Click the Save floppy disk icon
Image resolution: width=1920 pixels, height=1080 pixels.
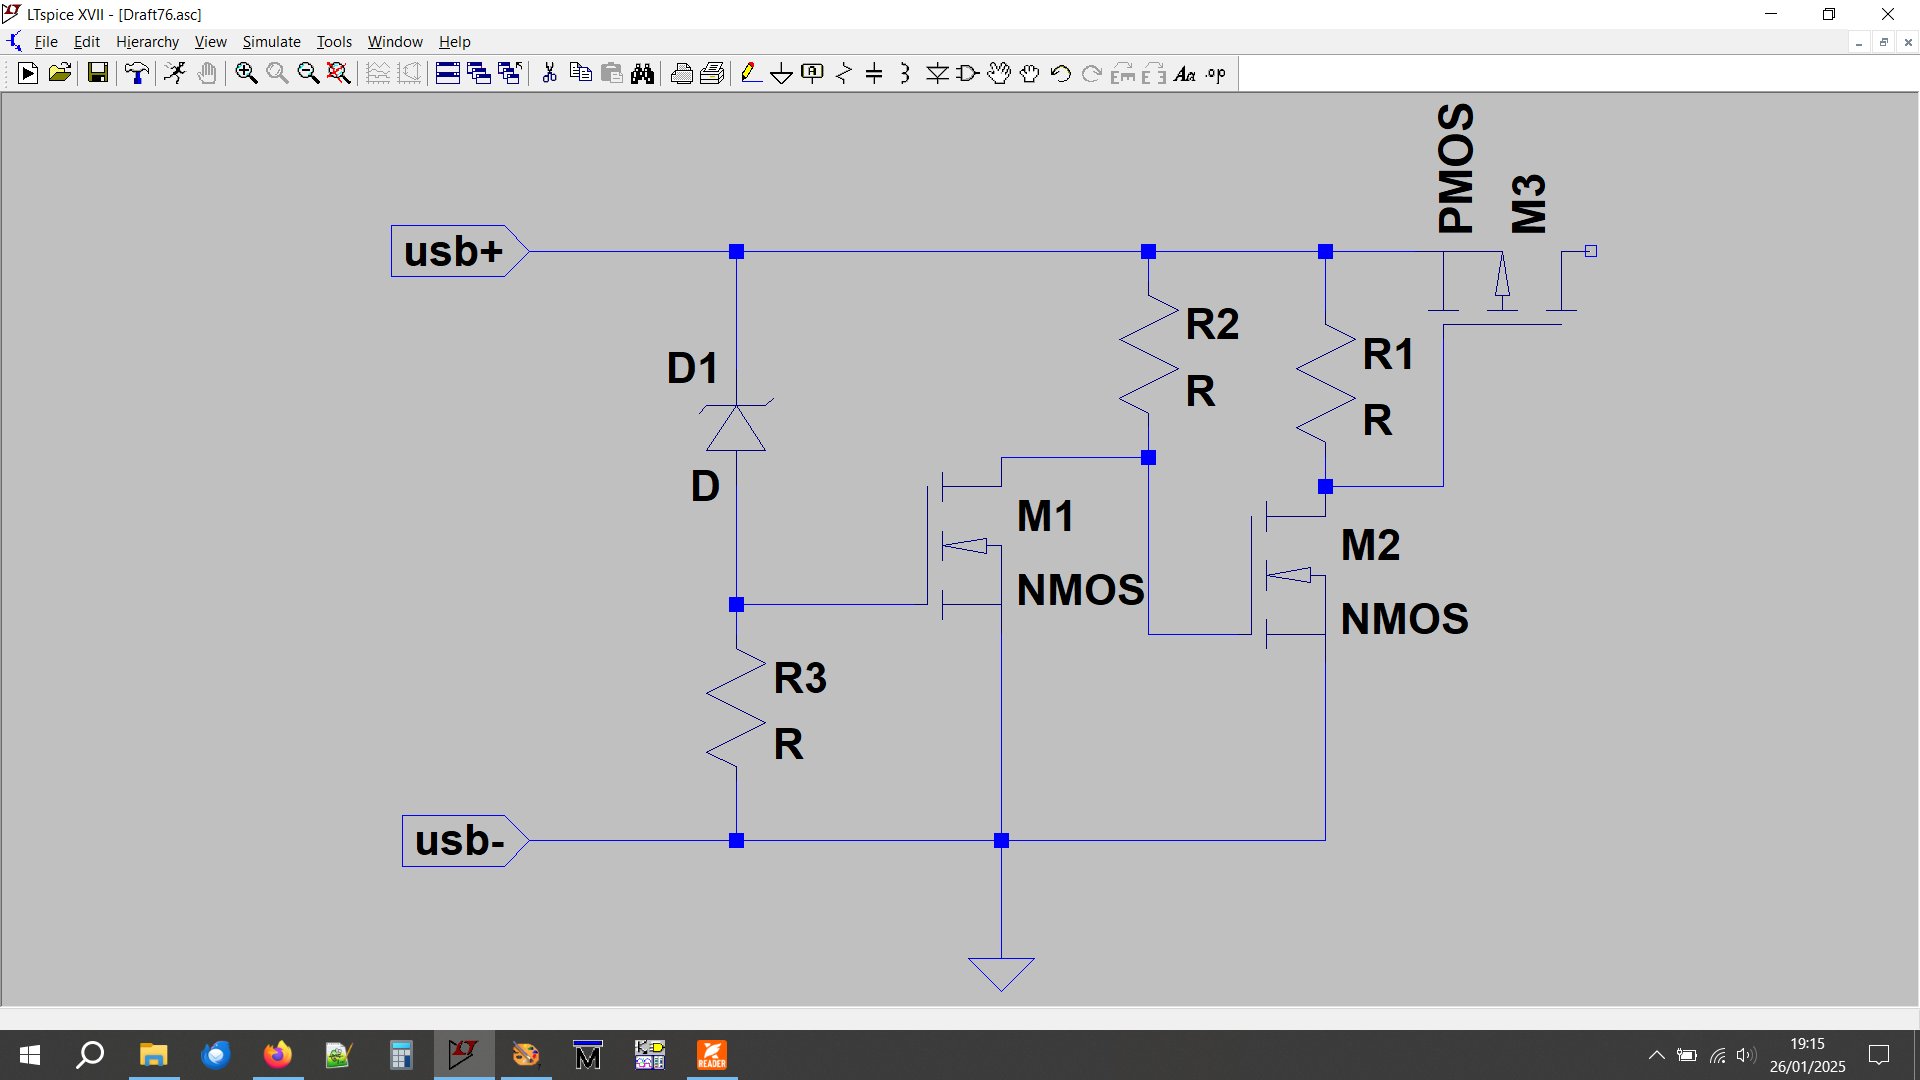click(97, 73)
